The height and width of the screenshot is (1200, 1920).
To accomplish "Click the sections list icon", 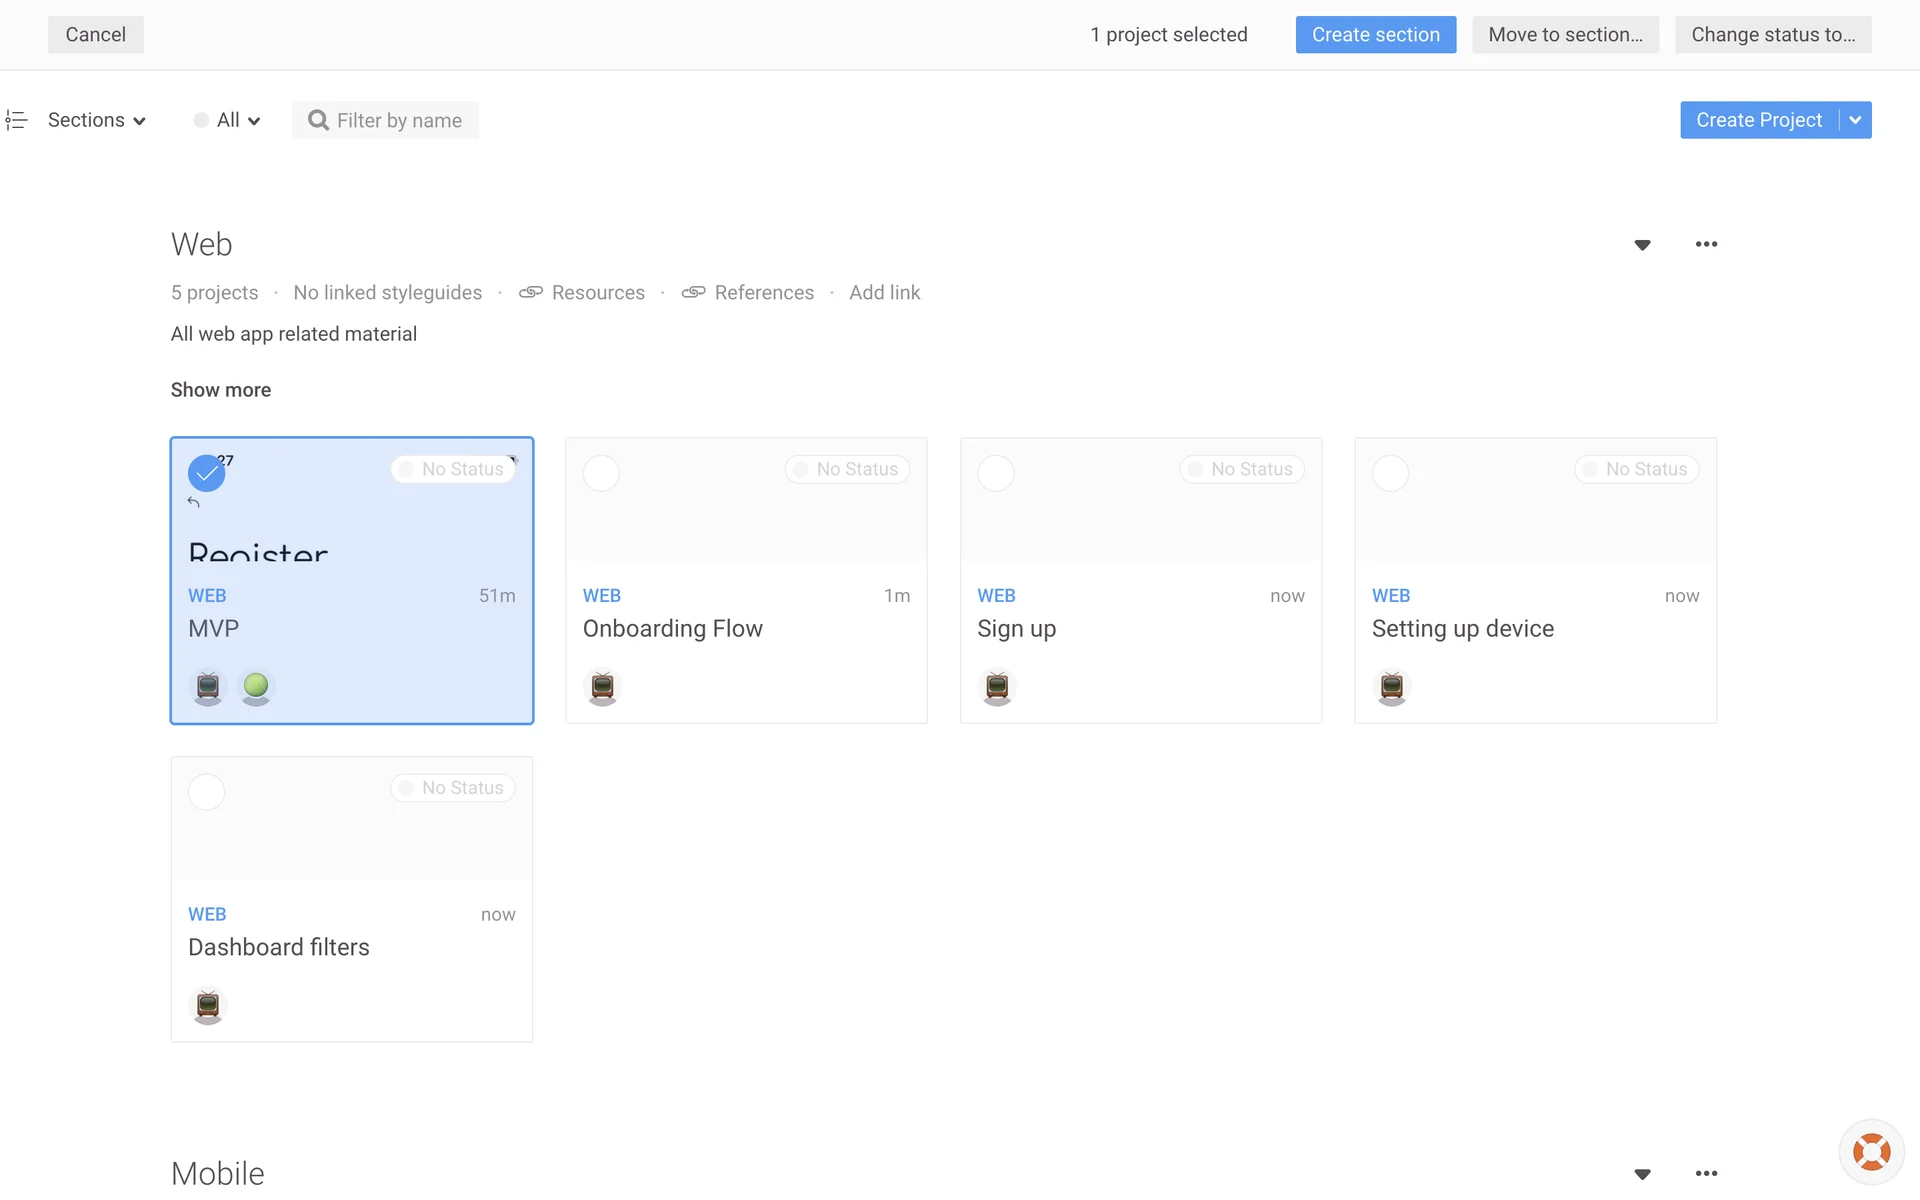I will pos(16,120).
